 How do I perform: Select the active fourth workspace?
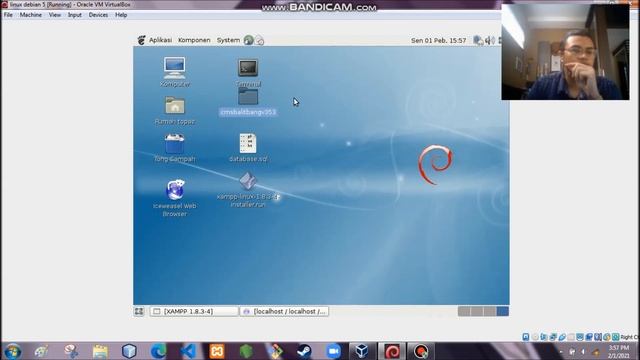502,311
